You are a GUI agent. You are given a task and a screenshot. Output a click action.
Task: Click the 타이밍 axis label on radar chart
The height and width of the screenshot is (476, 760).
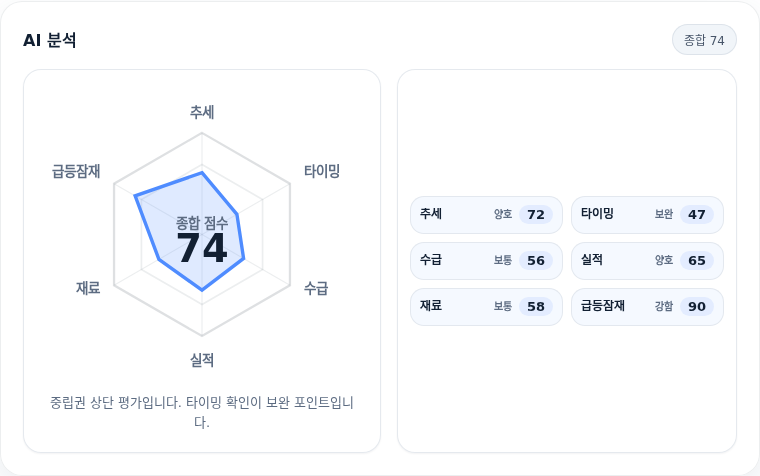click(x=322, y=171)
